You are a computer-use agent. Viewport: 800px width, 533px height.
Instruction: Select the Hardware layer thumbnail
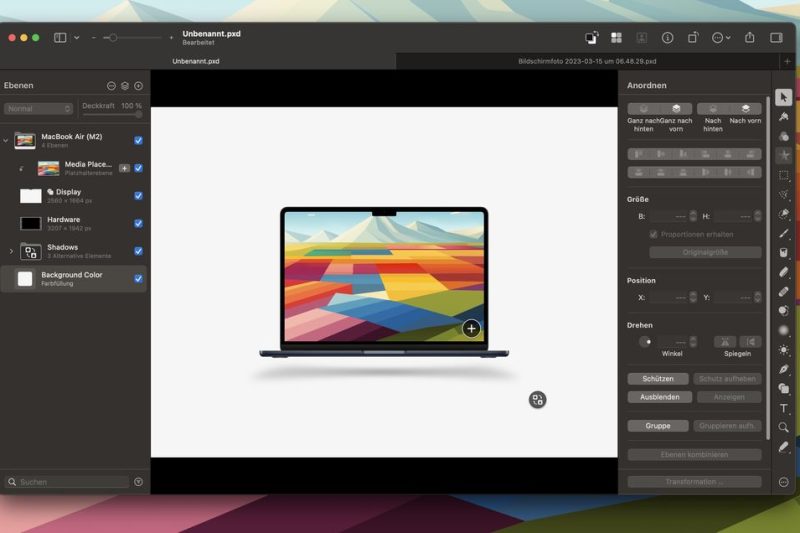tap(31, 223)
